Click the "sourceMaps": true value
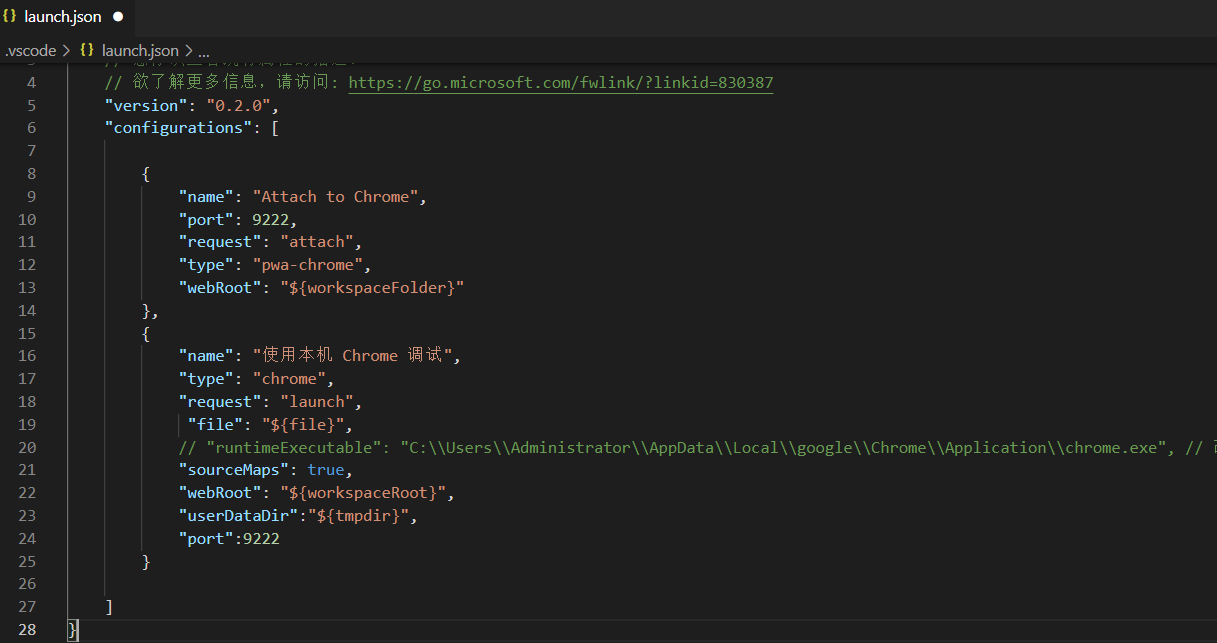The height and width of the screenshot is (643, 1217). pos(326,469)
